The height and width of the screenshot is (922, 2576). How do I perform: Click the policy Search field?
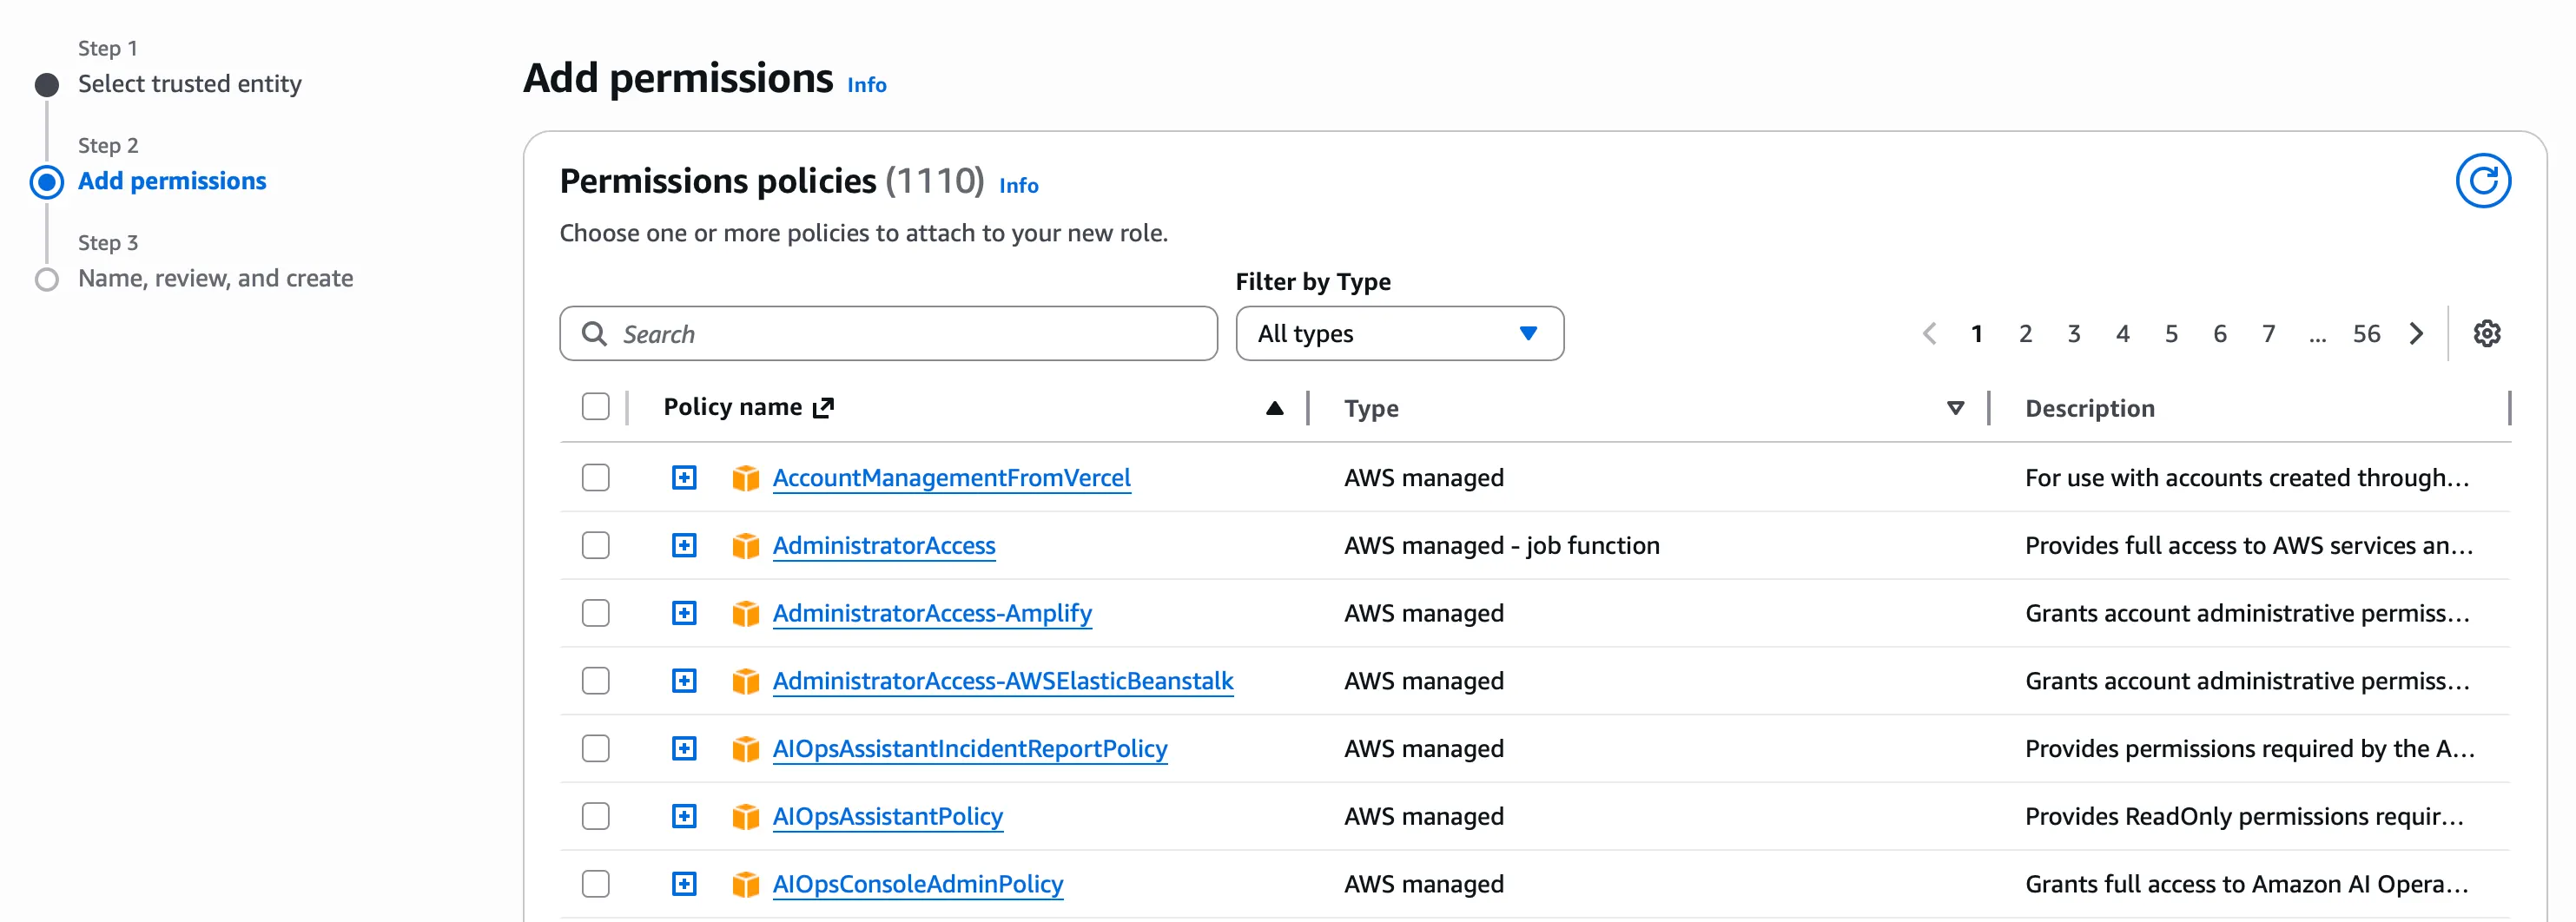pos(888,333)
